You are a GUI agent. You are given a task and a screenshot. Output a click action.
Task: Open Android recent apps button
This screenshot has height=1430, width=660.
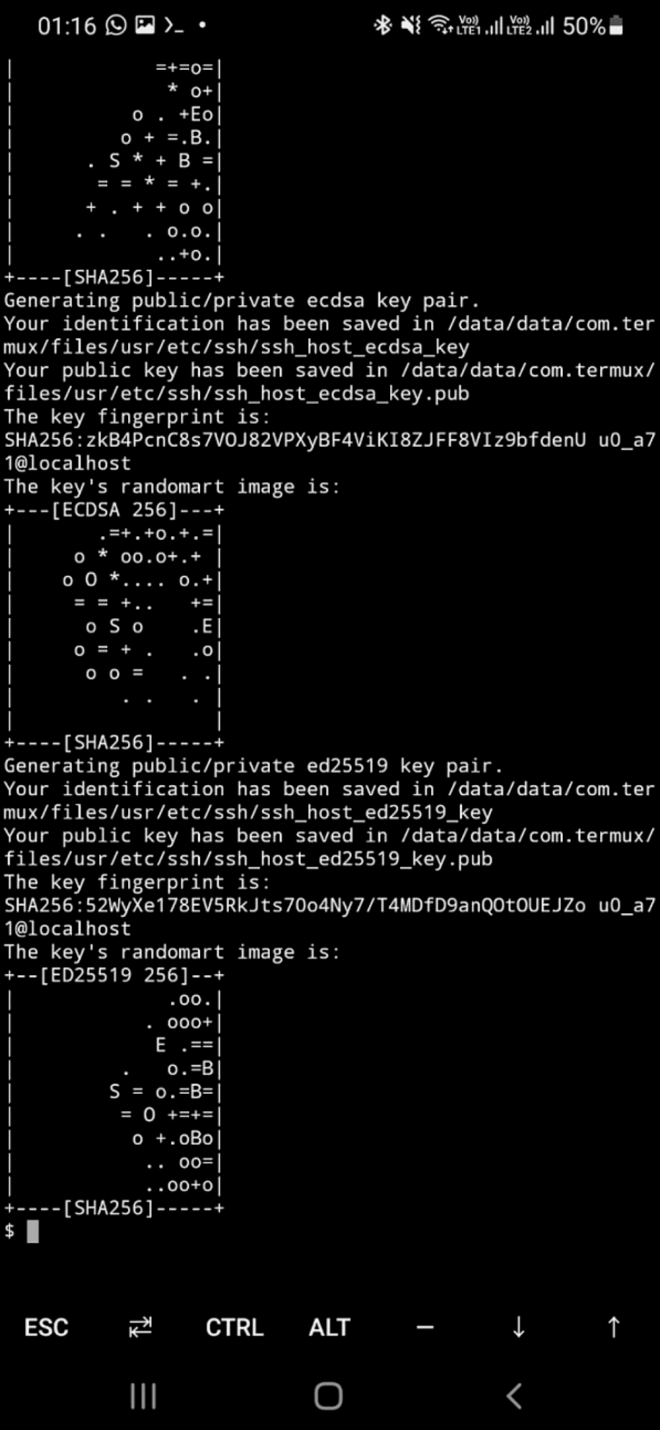143,1396
